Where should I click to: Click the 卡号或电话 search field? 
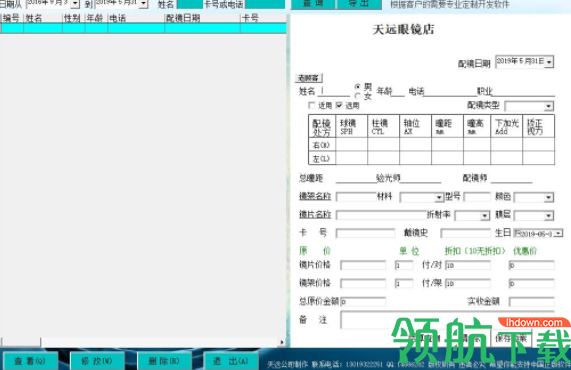265,4
